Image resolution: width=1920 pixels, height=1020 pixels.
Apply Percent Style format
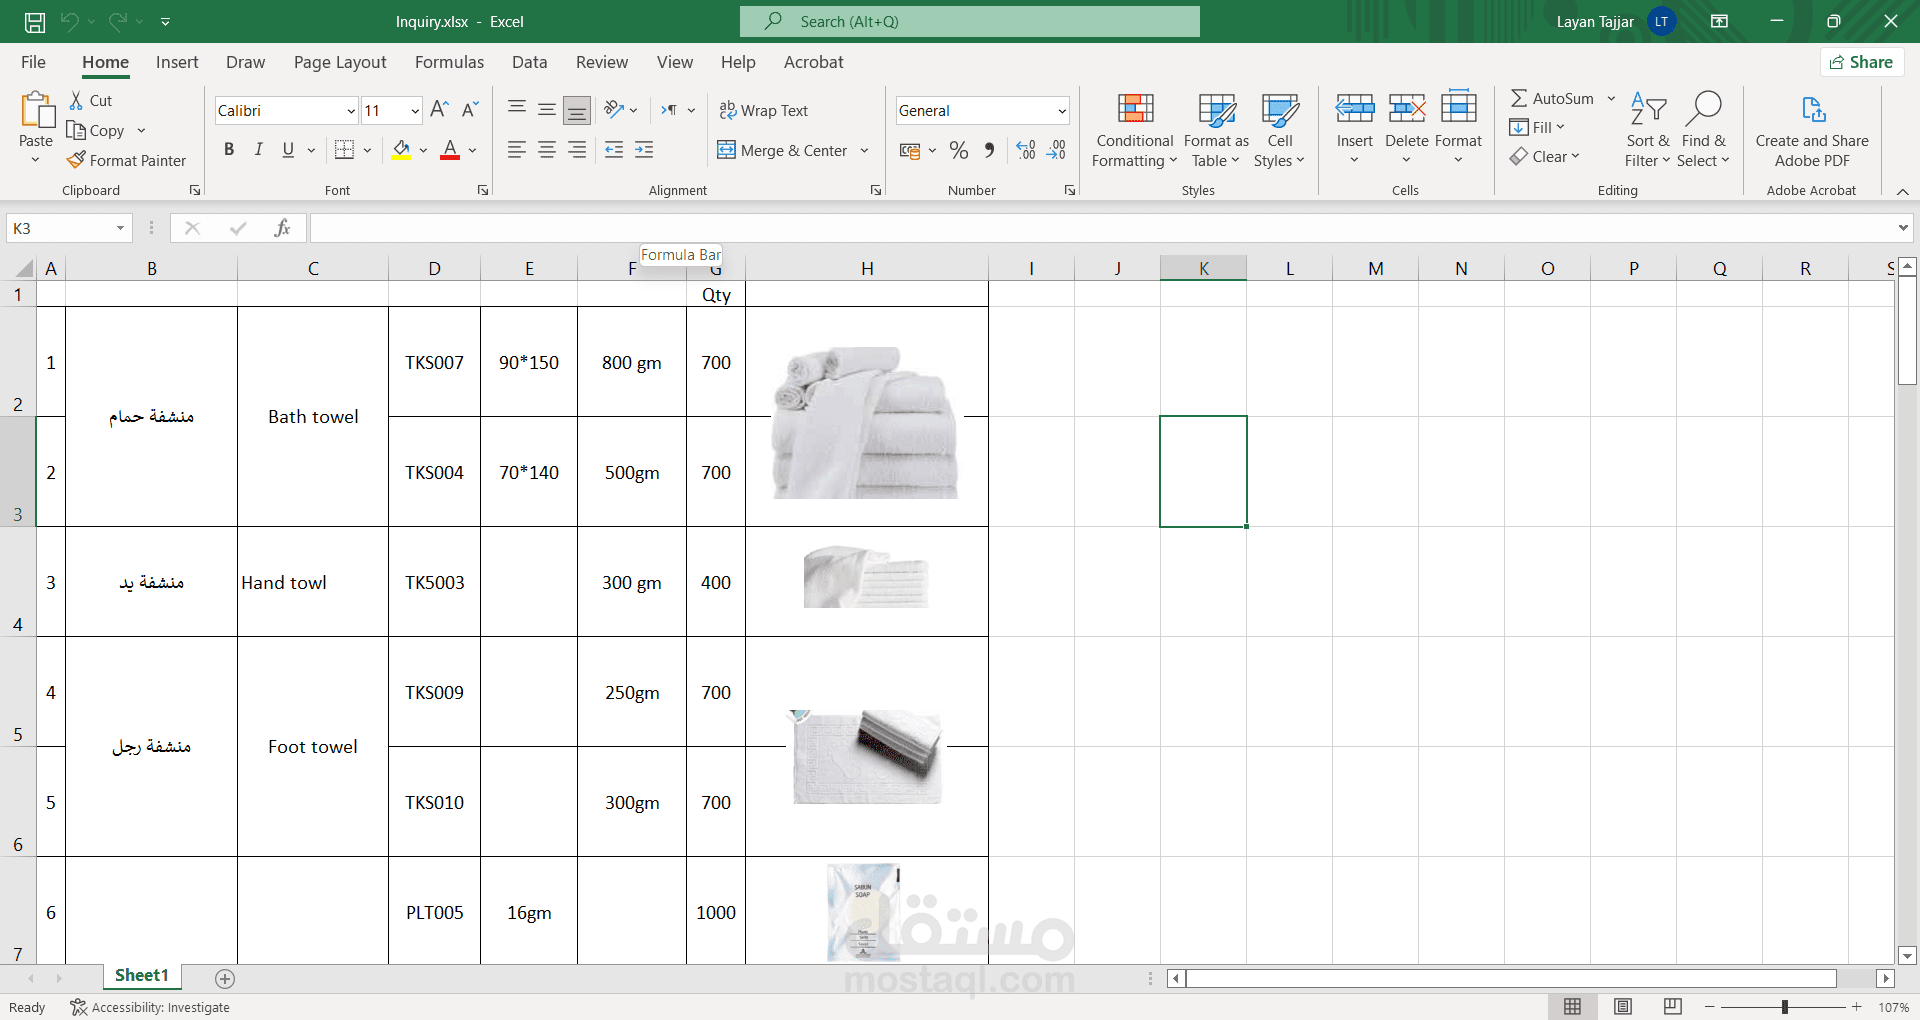click(x=959, y=150)
